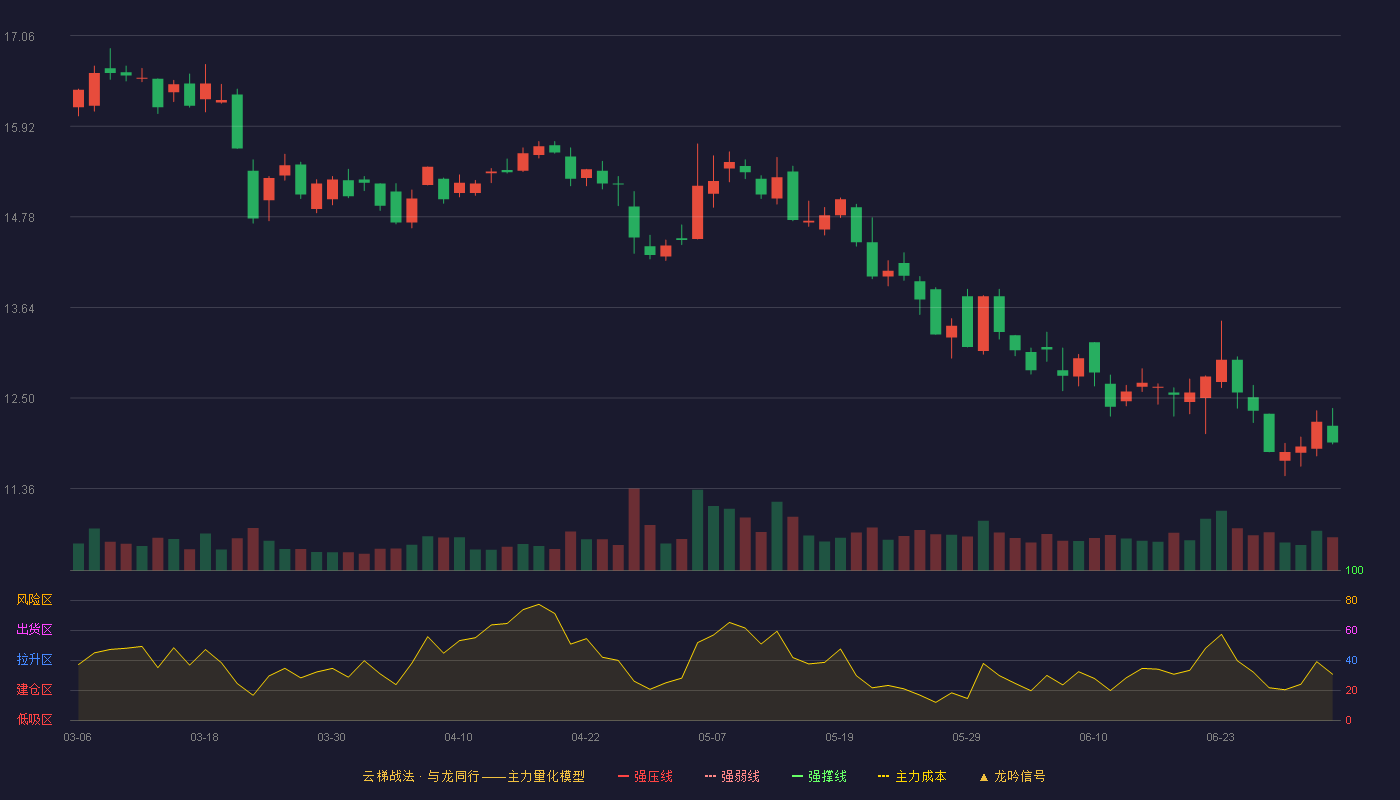Click the 04-22 date axis label
The width and height of the screenshot is (1400, 800).
585,737
